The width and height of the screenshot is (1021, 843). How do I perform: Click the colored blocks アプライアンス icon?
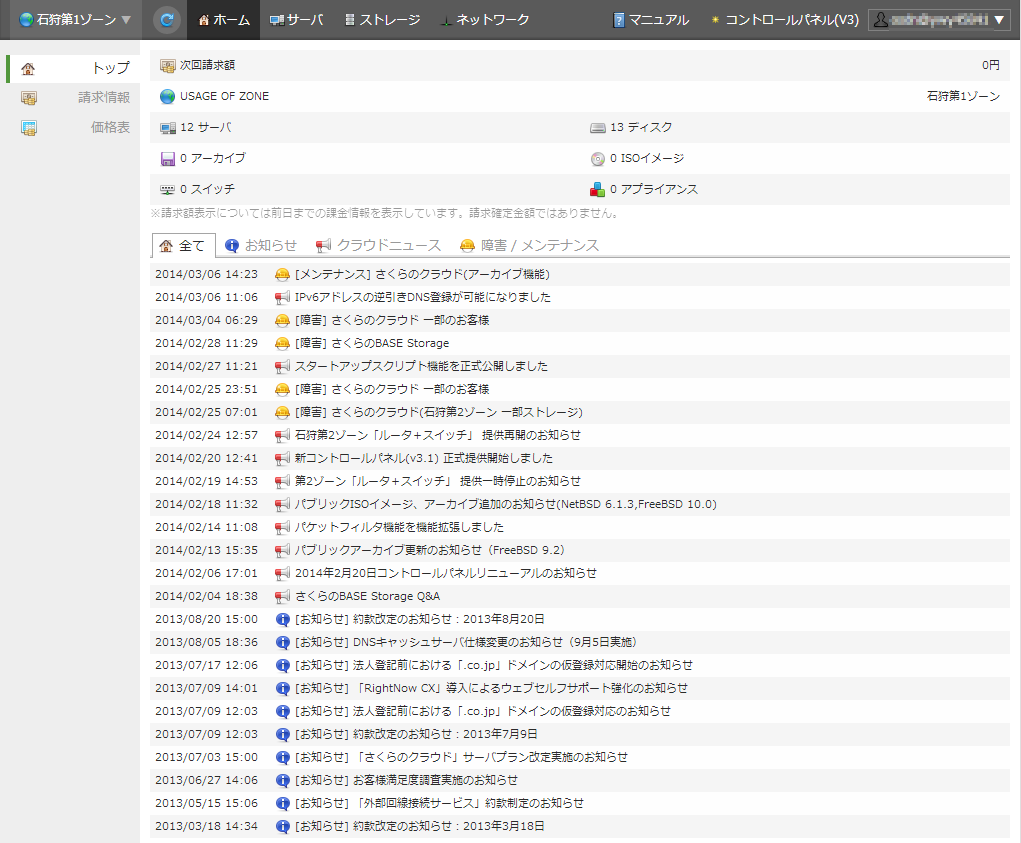(598, 189)
